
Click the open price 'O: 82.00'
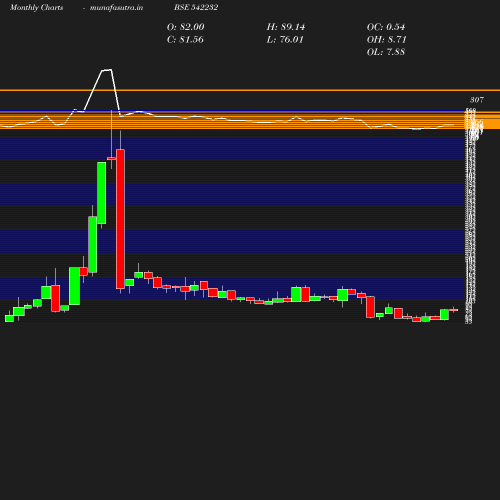[185, 27]
